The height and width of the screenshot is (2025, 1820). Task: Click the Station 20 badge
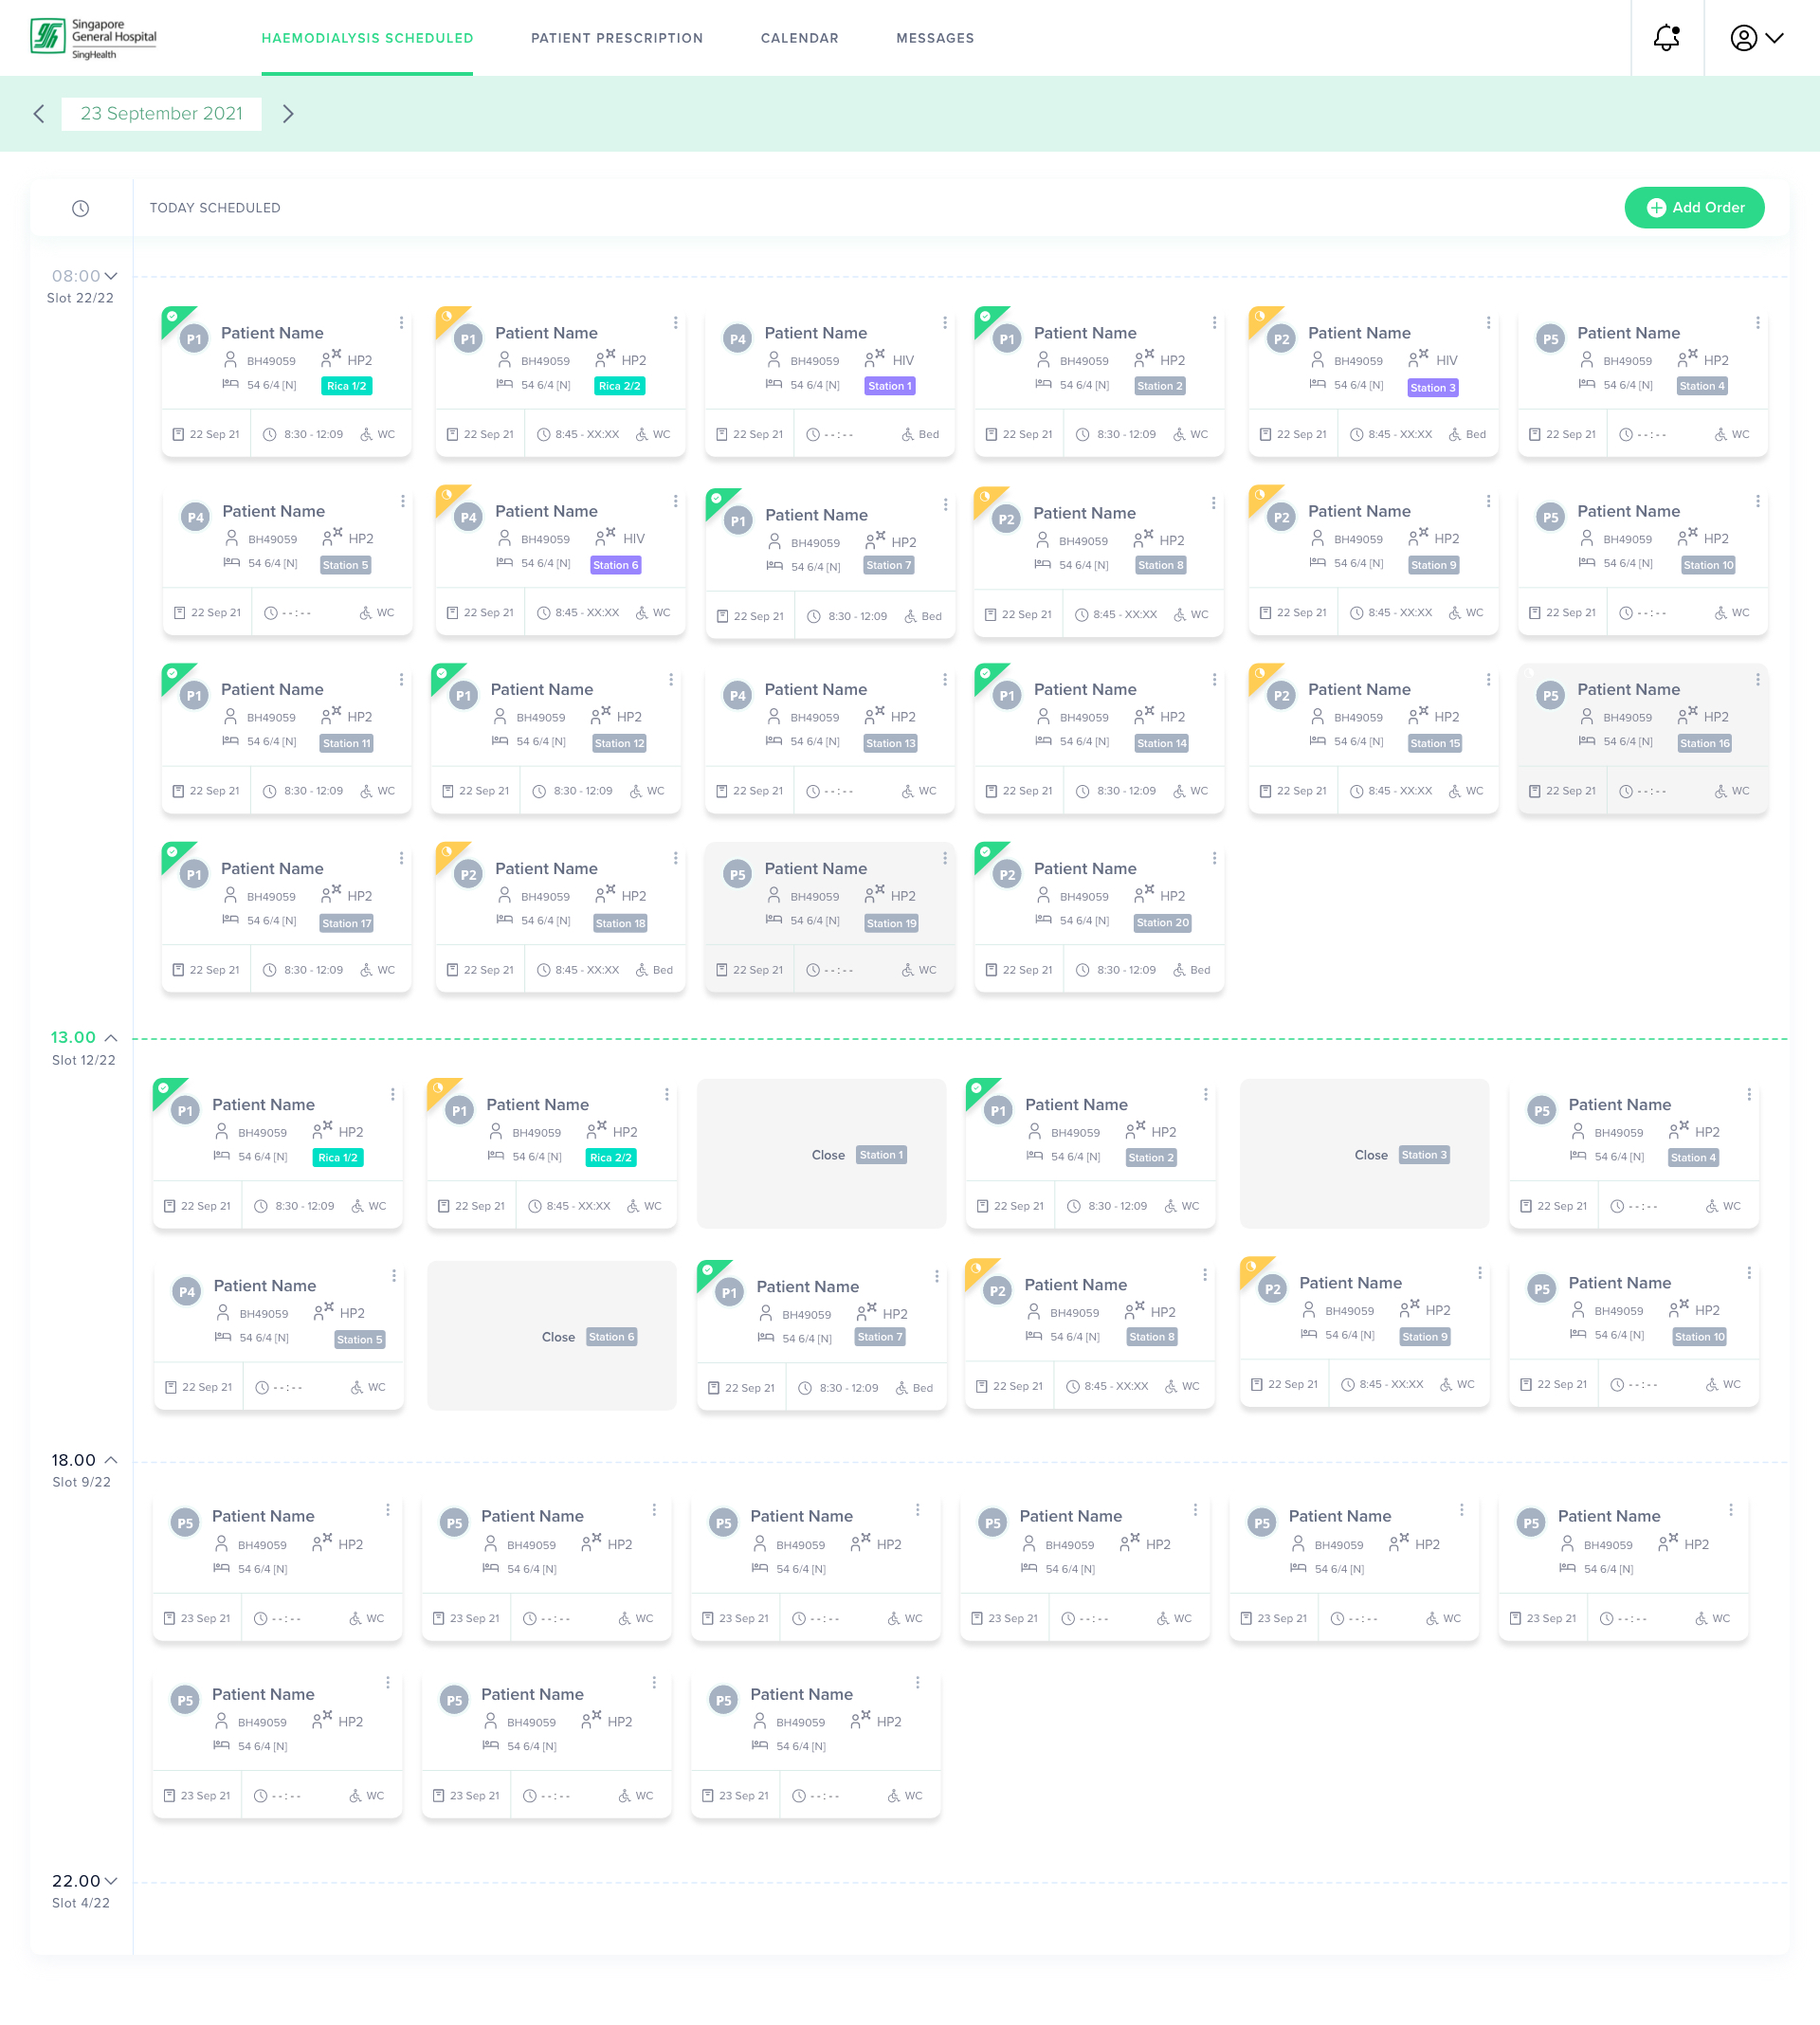tap(1163, 923)
